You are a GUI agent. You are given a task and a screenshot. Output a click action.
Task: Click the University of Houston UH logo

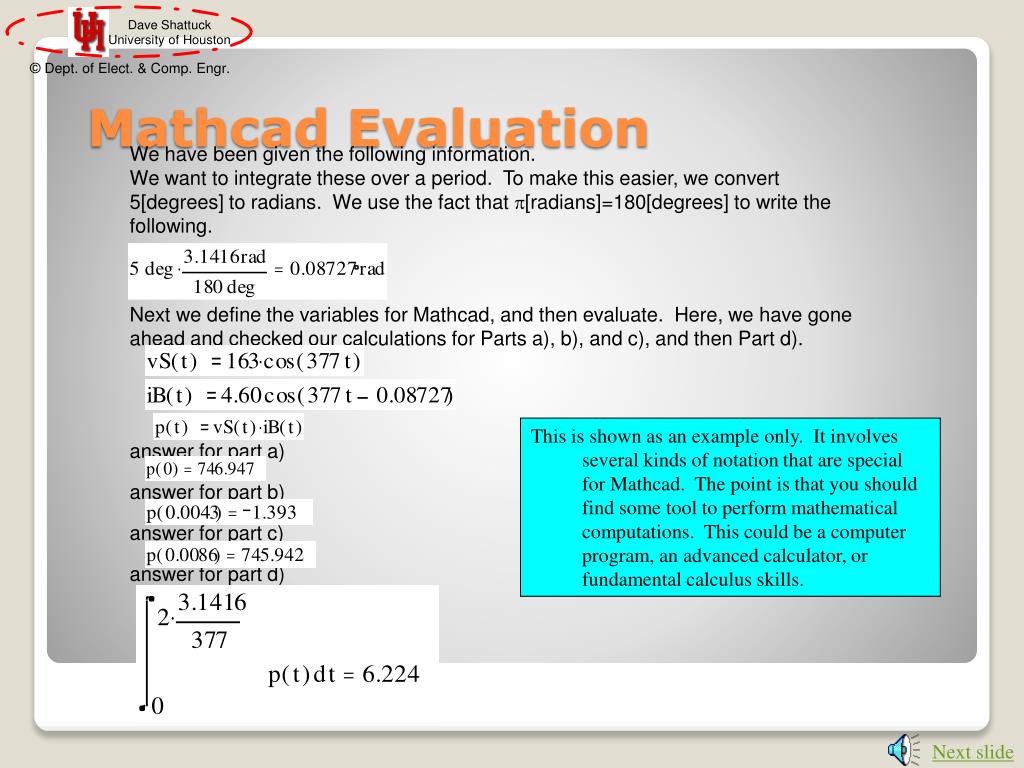[88, 31]
